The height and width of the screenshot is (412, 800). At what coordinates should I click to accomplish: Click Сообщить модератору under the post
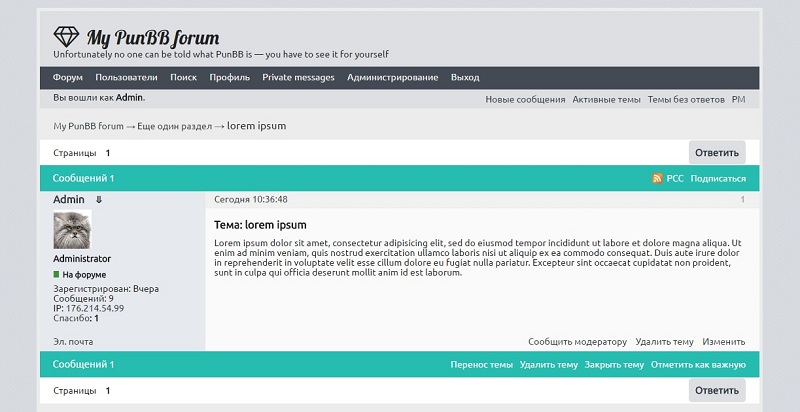tap(577, 342)
